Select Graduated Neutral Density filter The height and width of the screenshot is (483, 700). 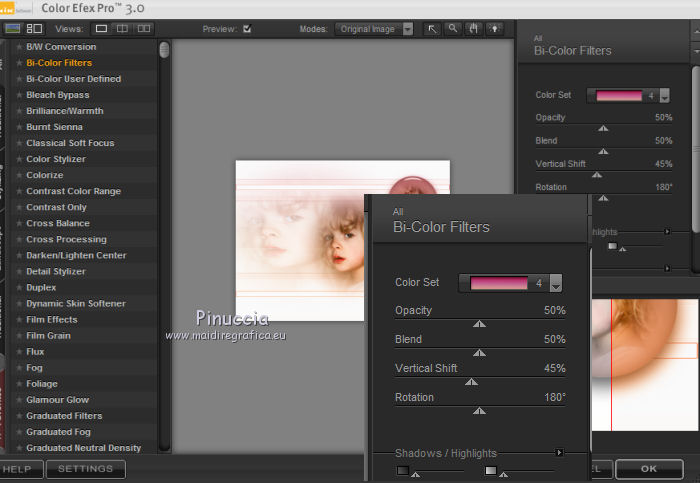tap(83, 448)
